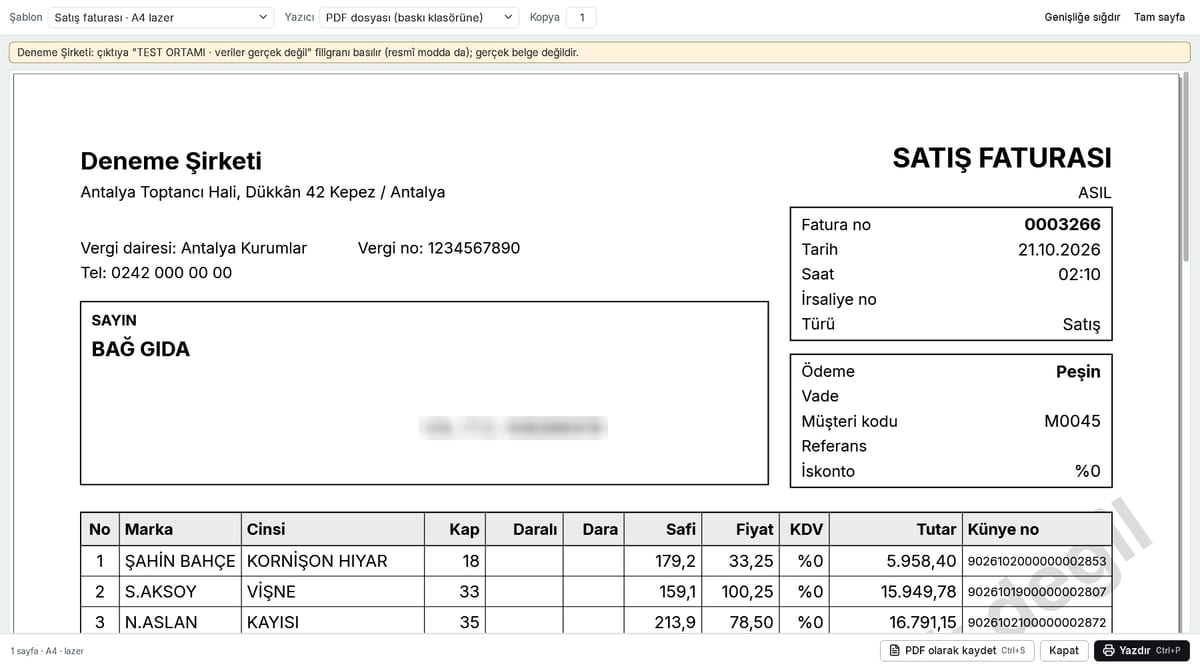
Task: Click the invoice date 21.10.2026
Action: tap(1059, 250)
